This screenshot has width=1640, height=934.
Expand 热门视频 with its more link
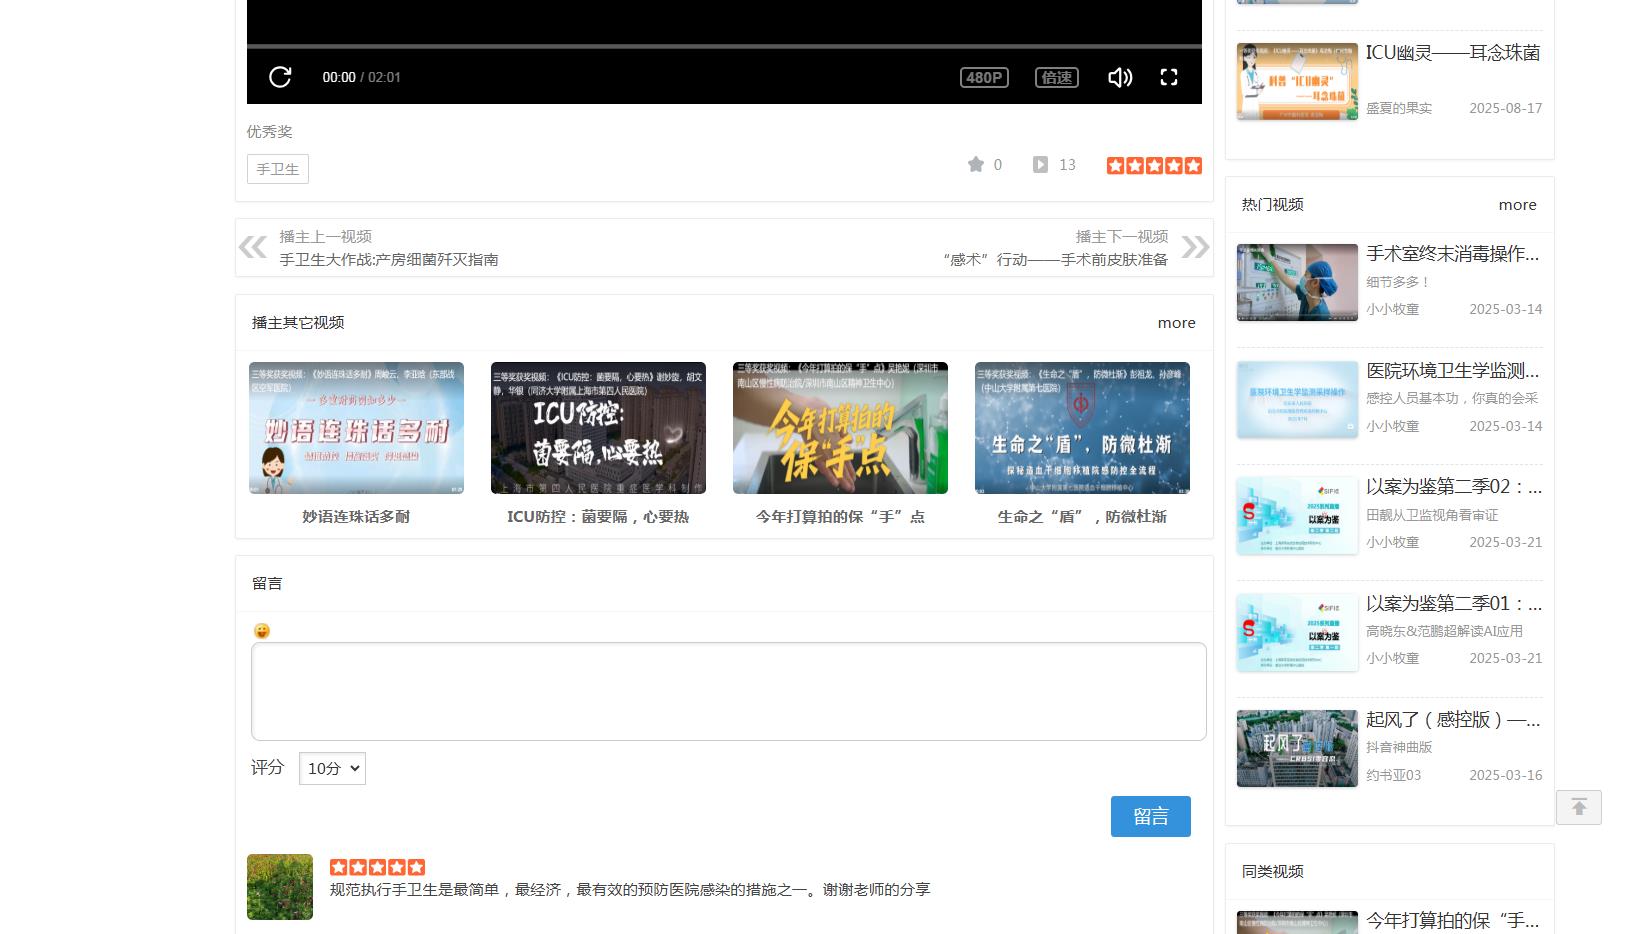[1517, 204]
